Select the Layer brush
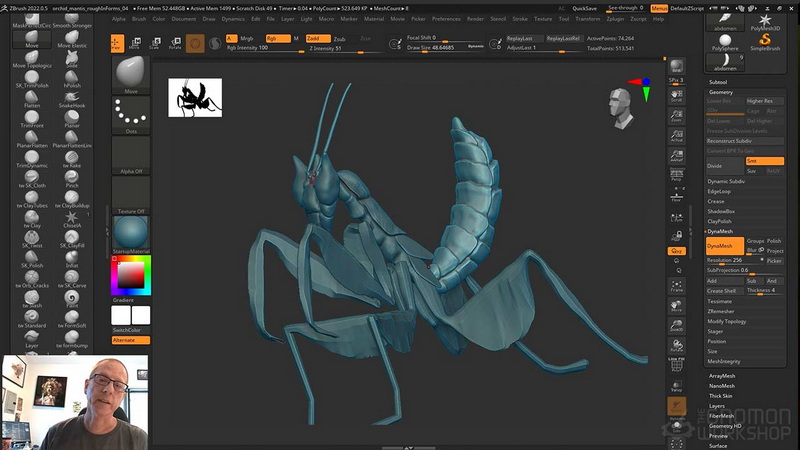Screen dimensions: 800x450 point(32,339)
